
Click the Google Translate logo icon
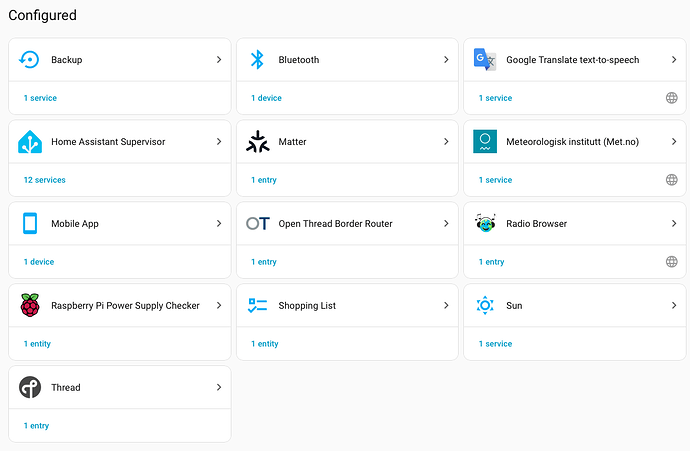tap(485, 59)
